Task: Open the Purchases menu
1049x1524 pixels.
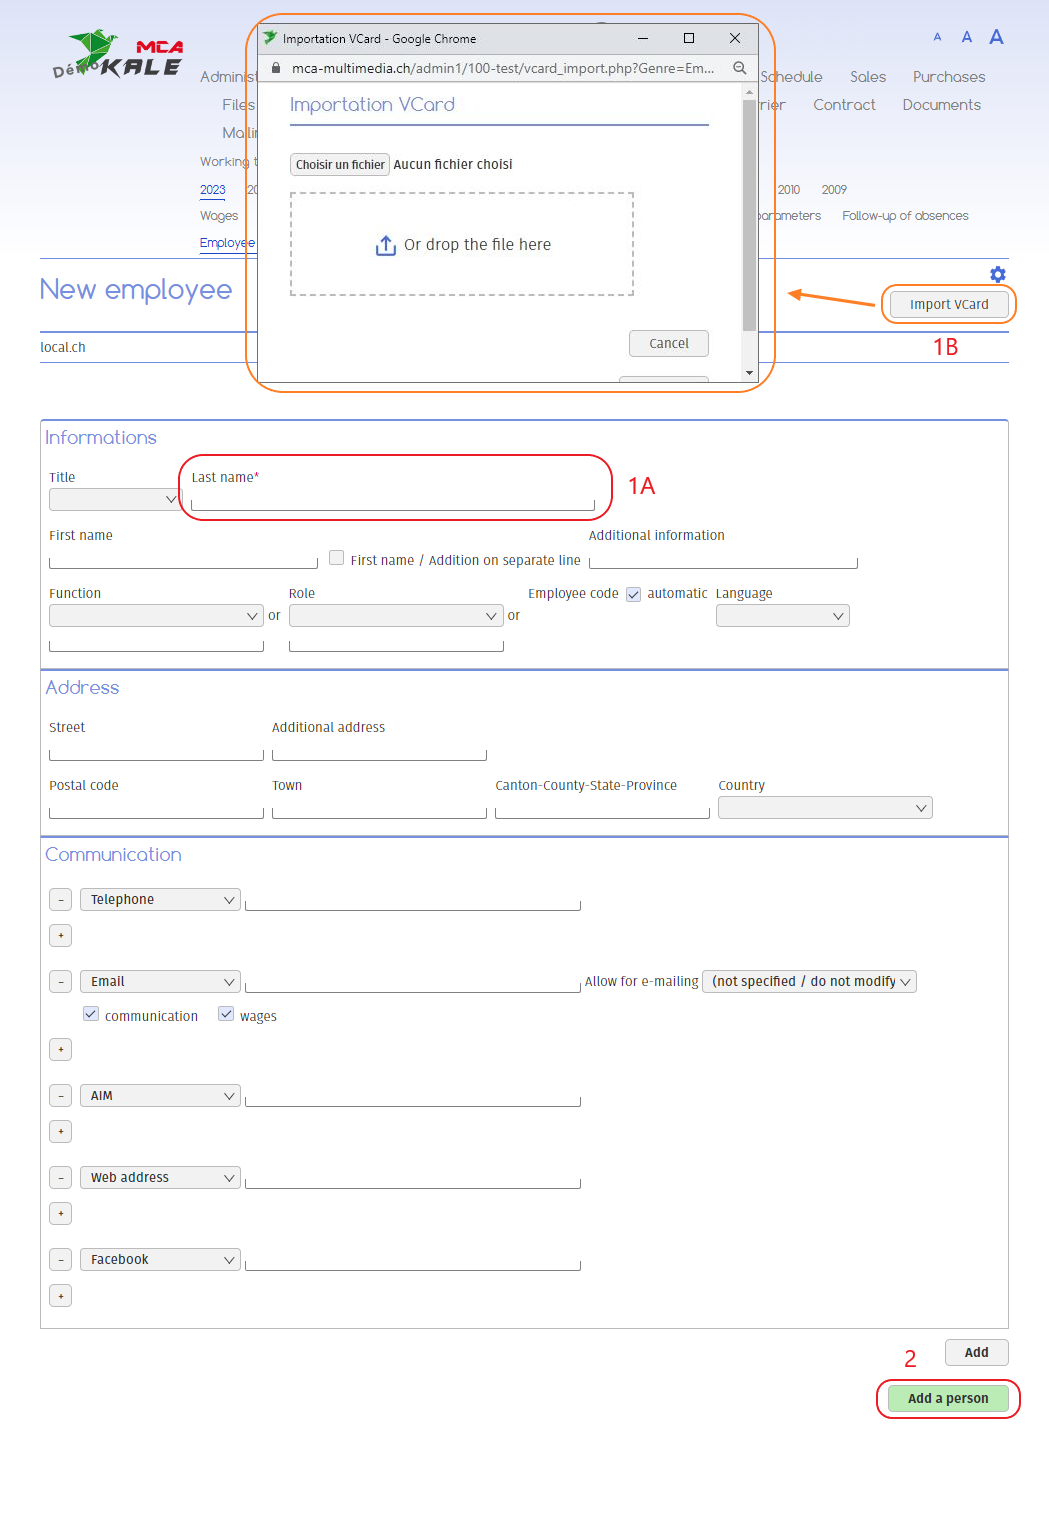Action: coord(948,77)
